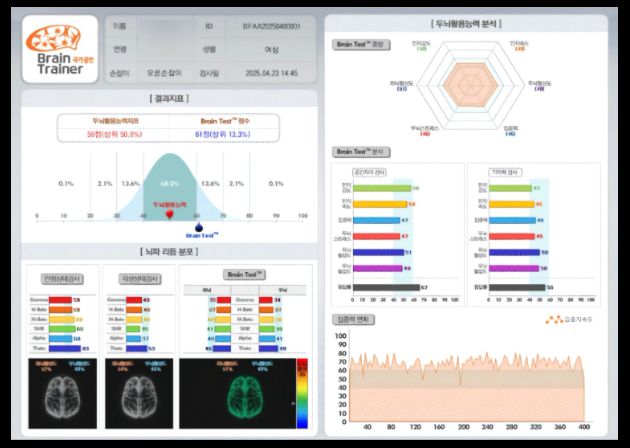Click the gray button above the second rhythm chart
Image resolution: width=630 pixels, height=448 pixels.
(140, 279)
